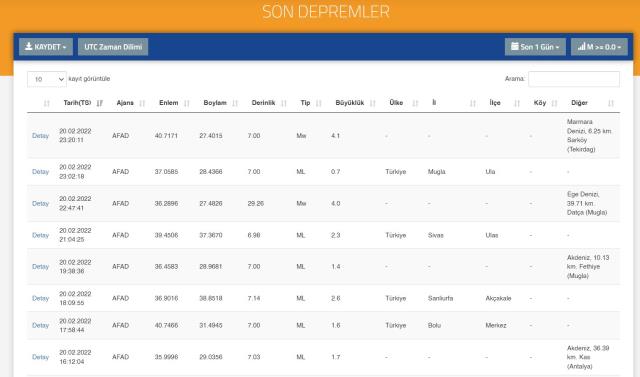Sort by Ülke column sort icon
640x377 pixels.
pos(415,103)
